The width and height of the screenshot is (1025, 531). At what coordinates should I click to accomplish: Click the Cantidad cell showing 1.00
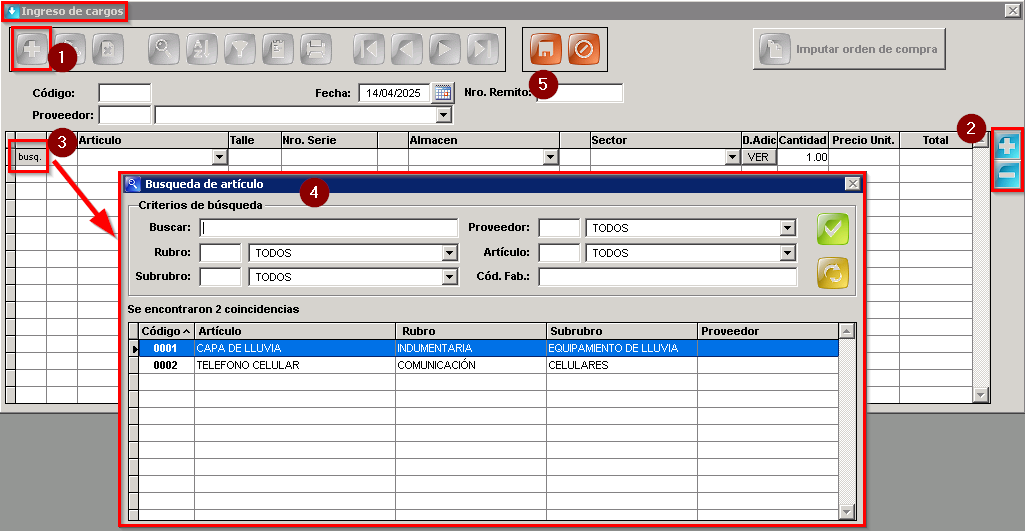tap(803, 157)
